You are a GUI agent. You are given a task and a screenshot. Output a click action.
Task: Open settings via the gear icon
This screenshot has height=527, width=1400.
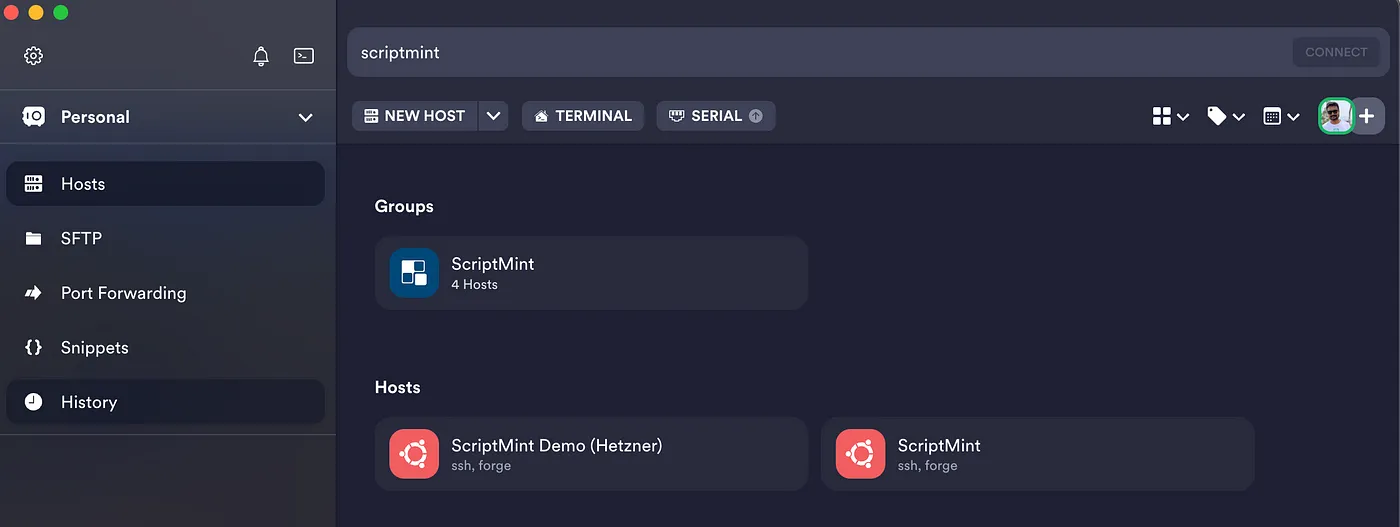[x=34, y=56]
